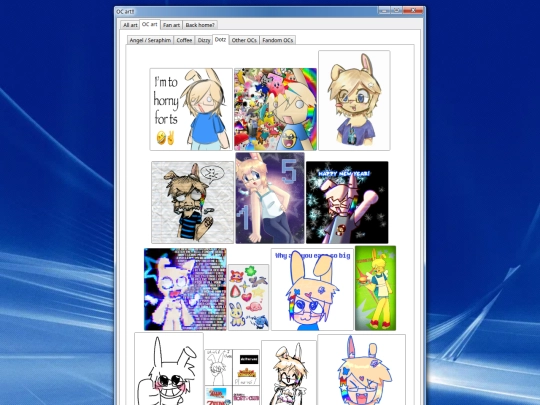Open the crumpled paper sketch artwork
Screen dimensions: 540x405
193,202
